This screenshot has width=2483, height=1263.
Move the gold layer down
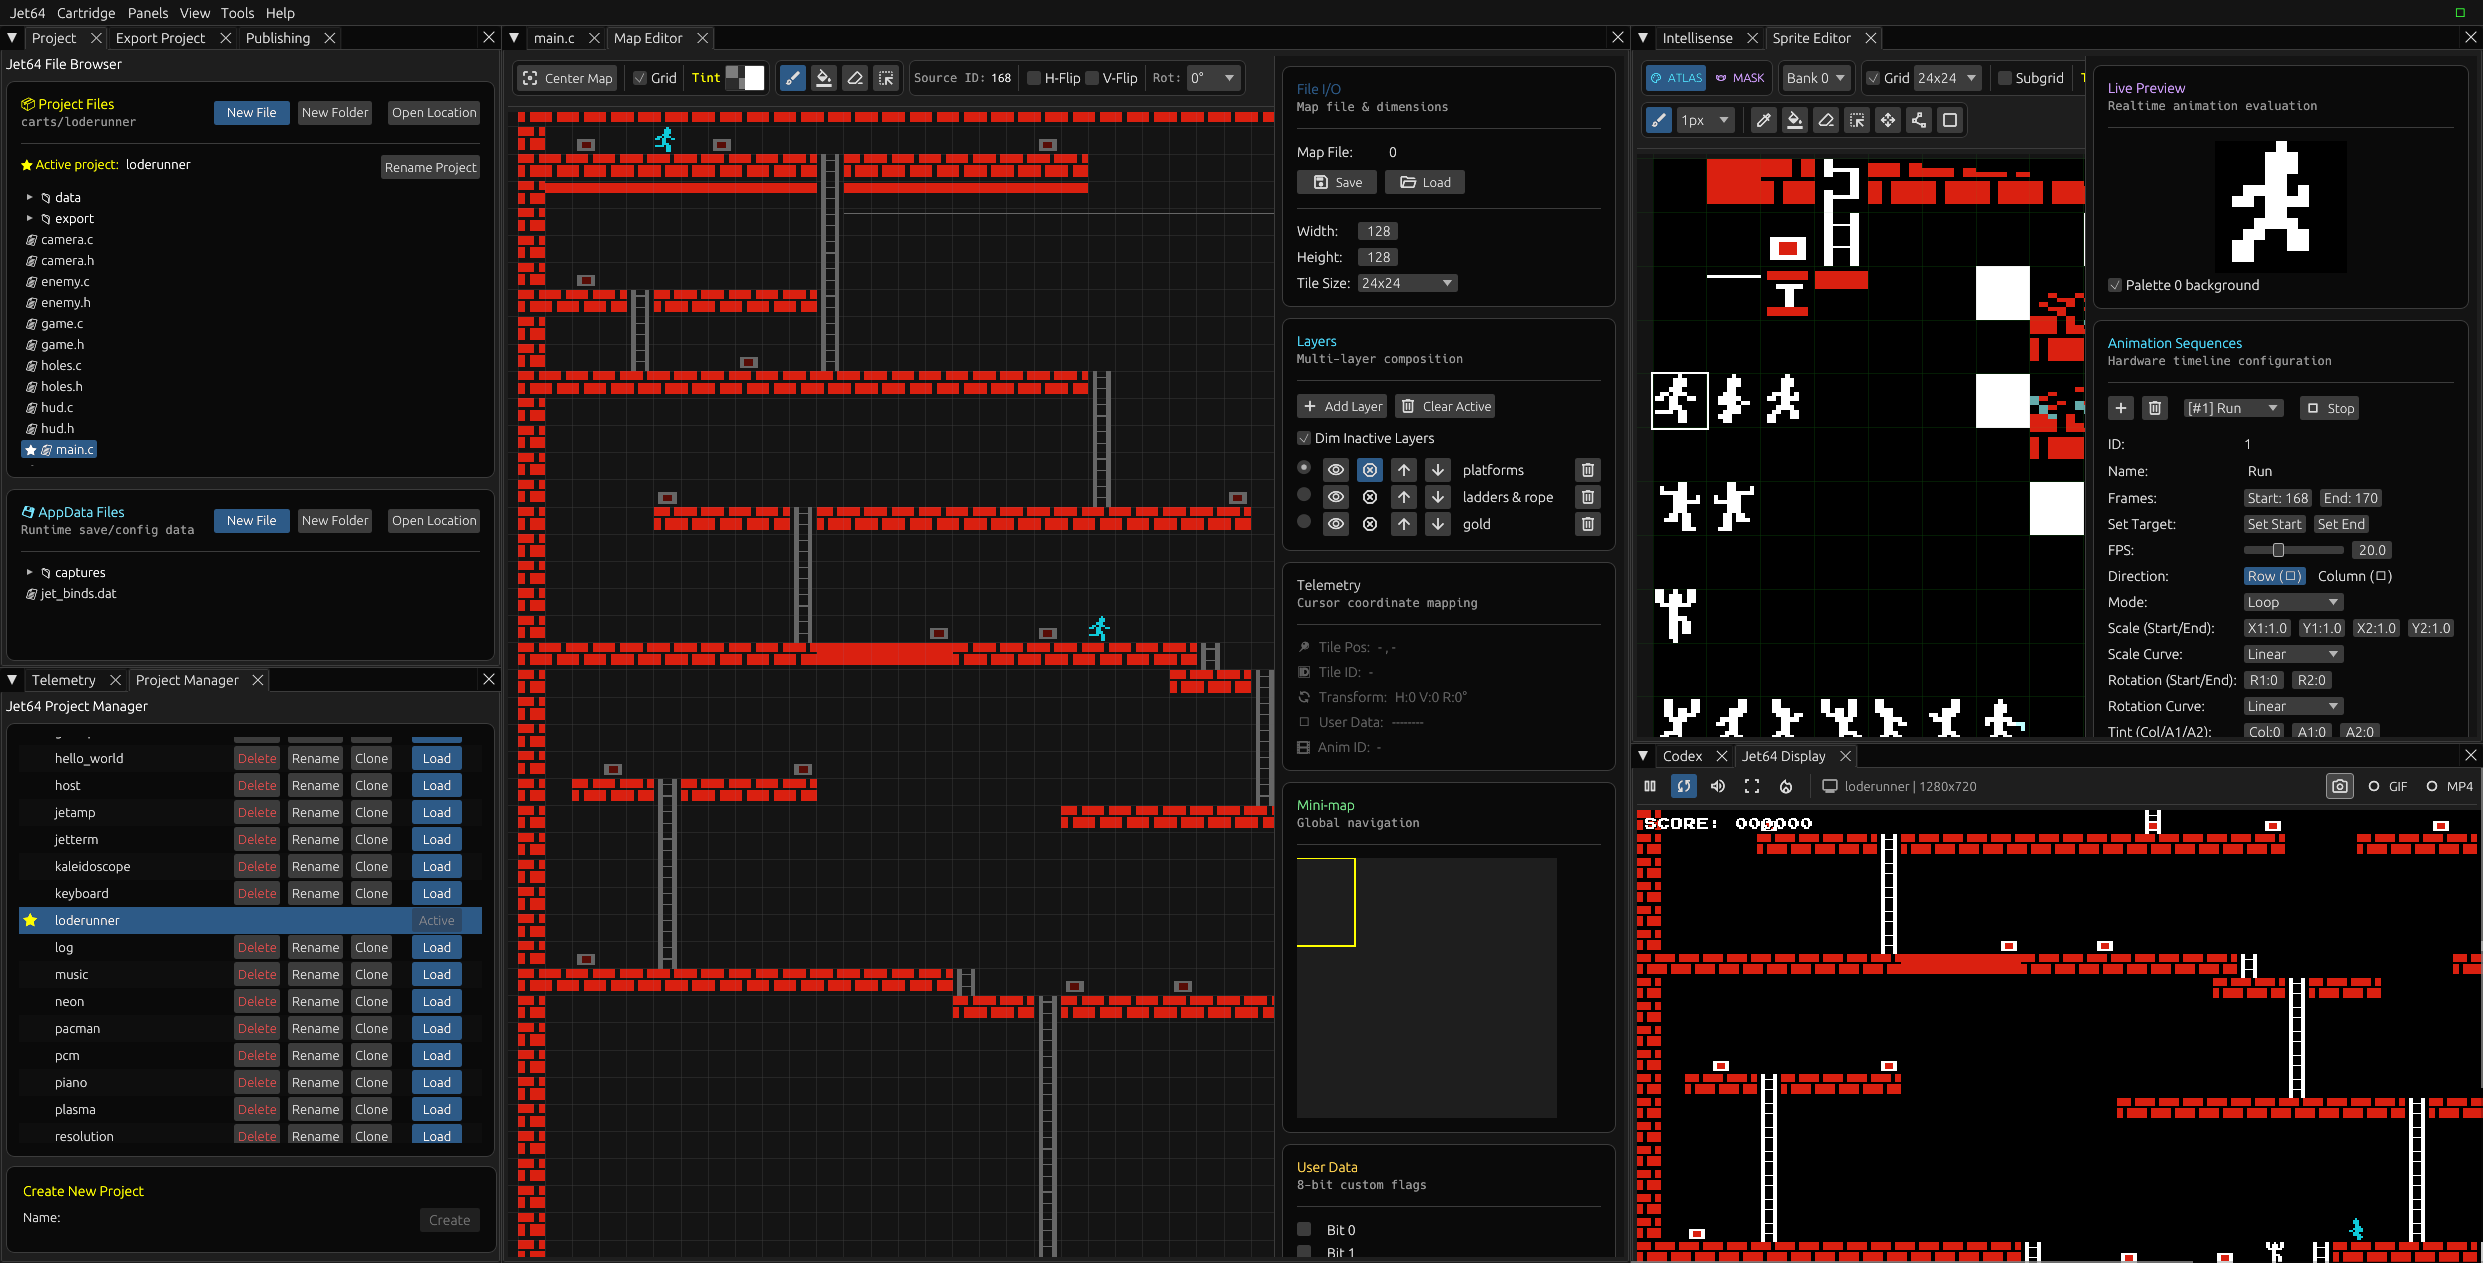tap(1438, 524)
